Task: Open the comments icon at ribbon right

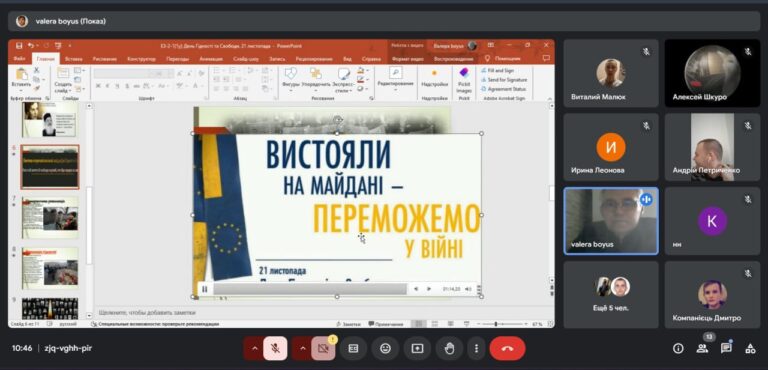Action: click(546, 58)
